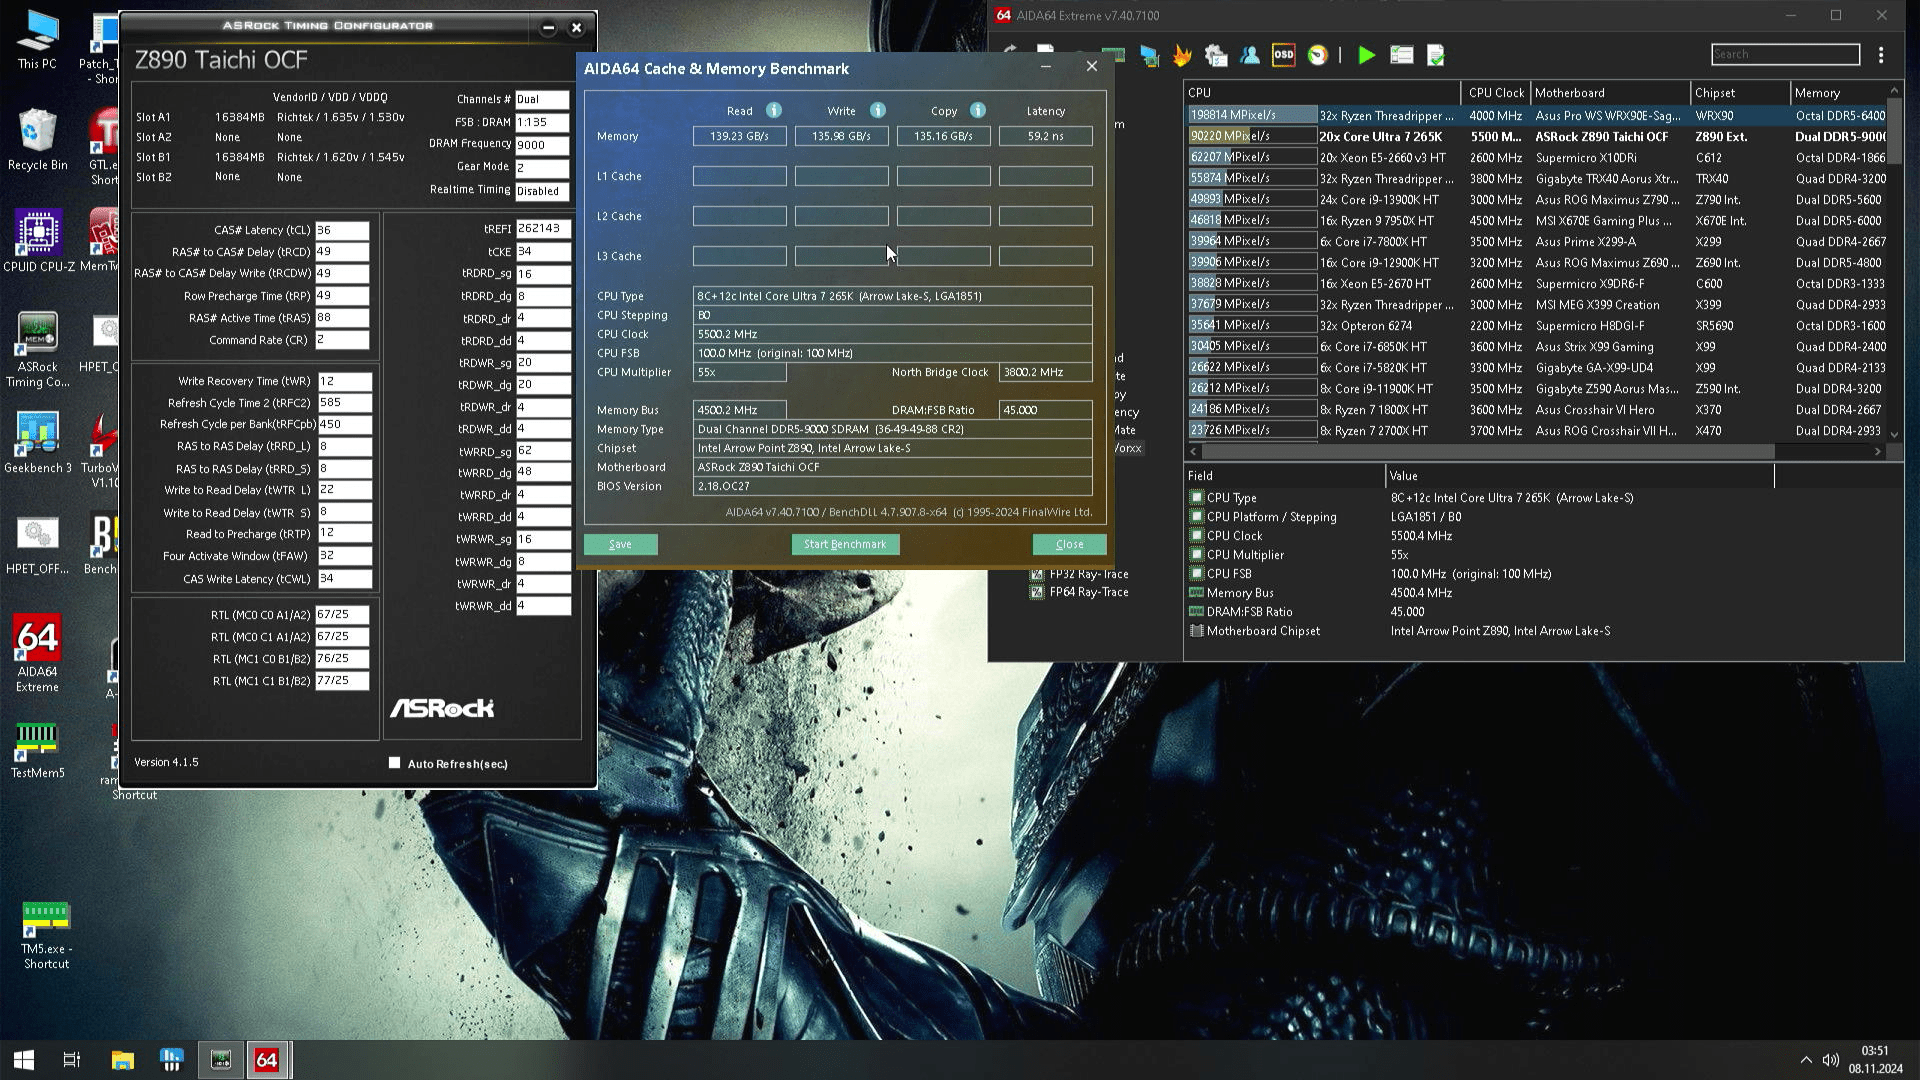Click the Write info icon
This screenshot has height=1080, width=1920.
click(x=877, y=111)
